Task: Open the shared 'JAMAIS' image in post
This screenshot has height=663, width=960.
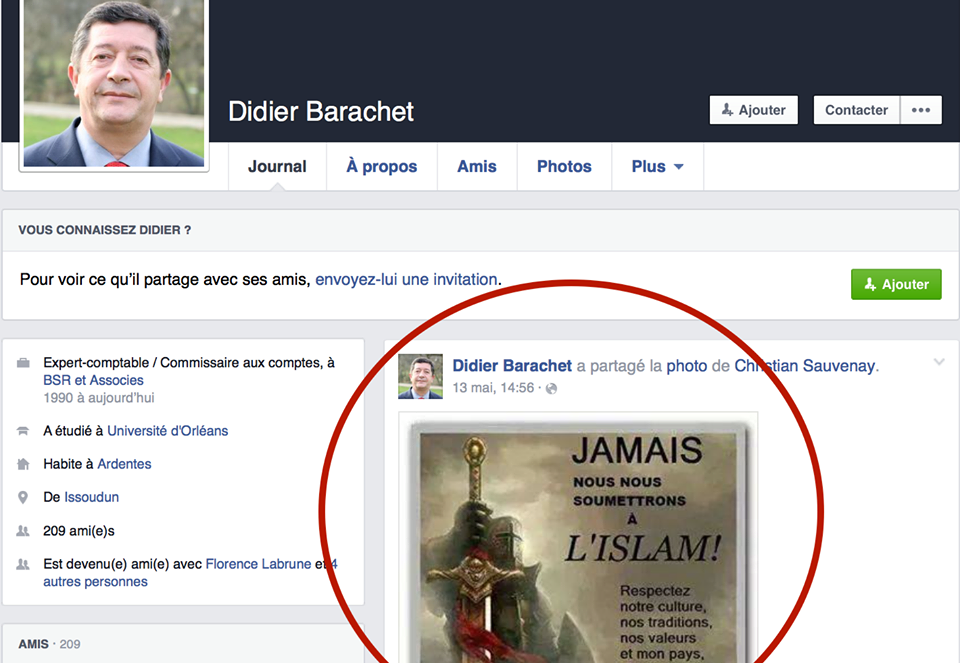Action: [x=578, y=539]
